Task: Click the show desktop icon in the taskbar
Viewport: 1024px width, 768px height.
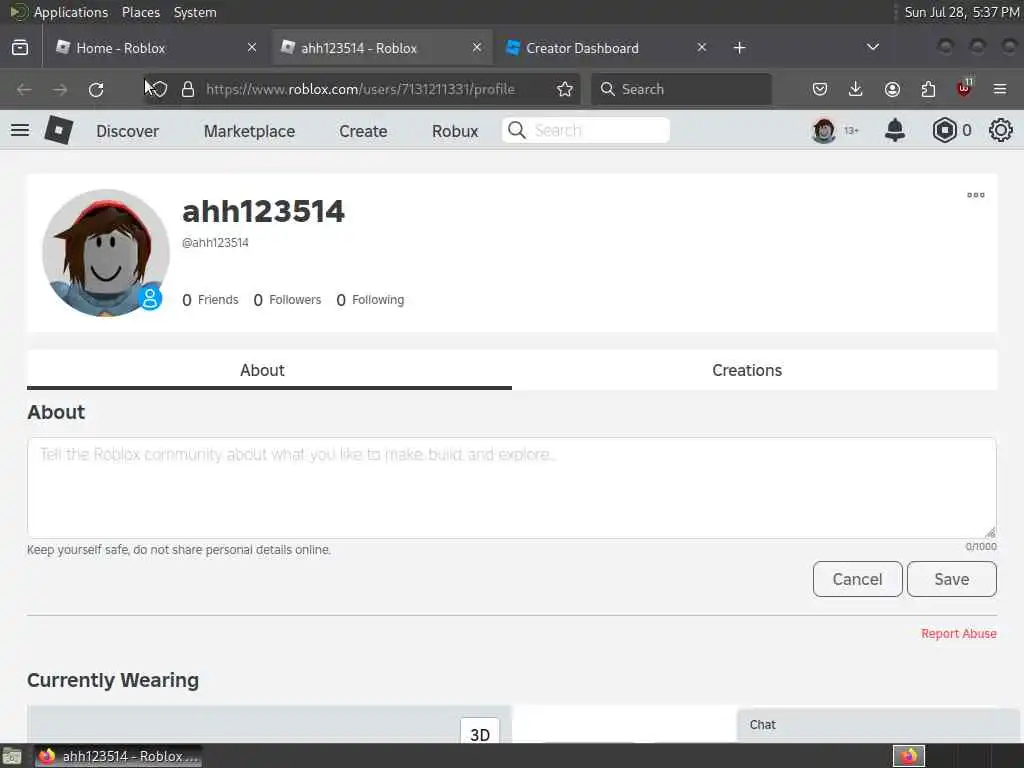Action: point(11,757)
